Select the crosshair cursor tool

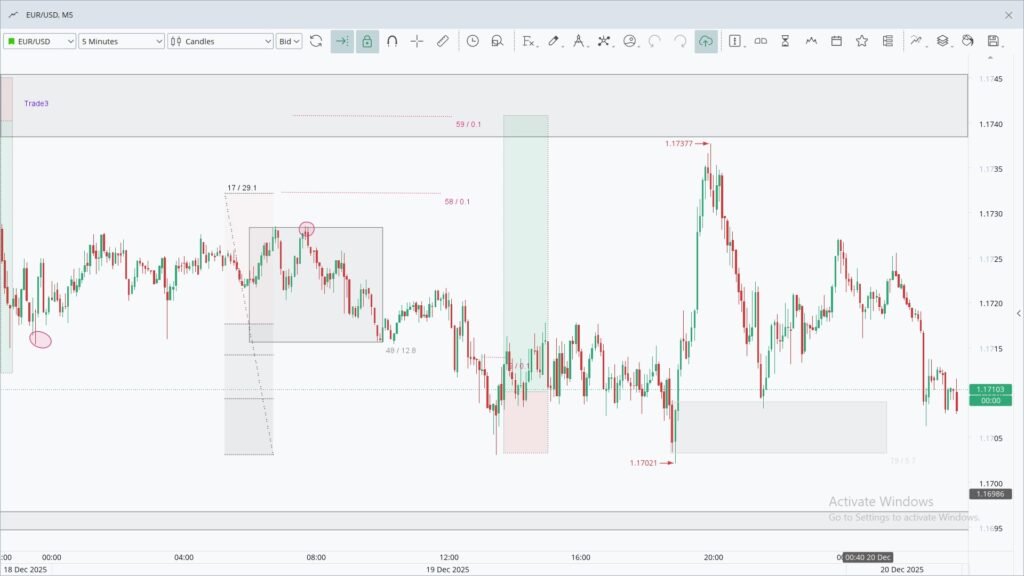tap(417, 41)
